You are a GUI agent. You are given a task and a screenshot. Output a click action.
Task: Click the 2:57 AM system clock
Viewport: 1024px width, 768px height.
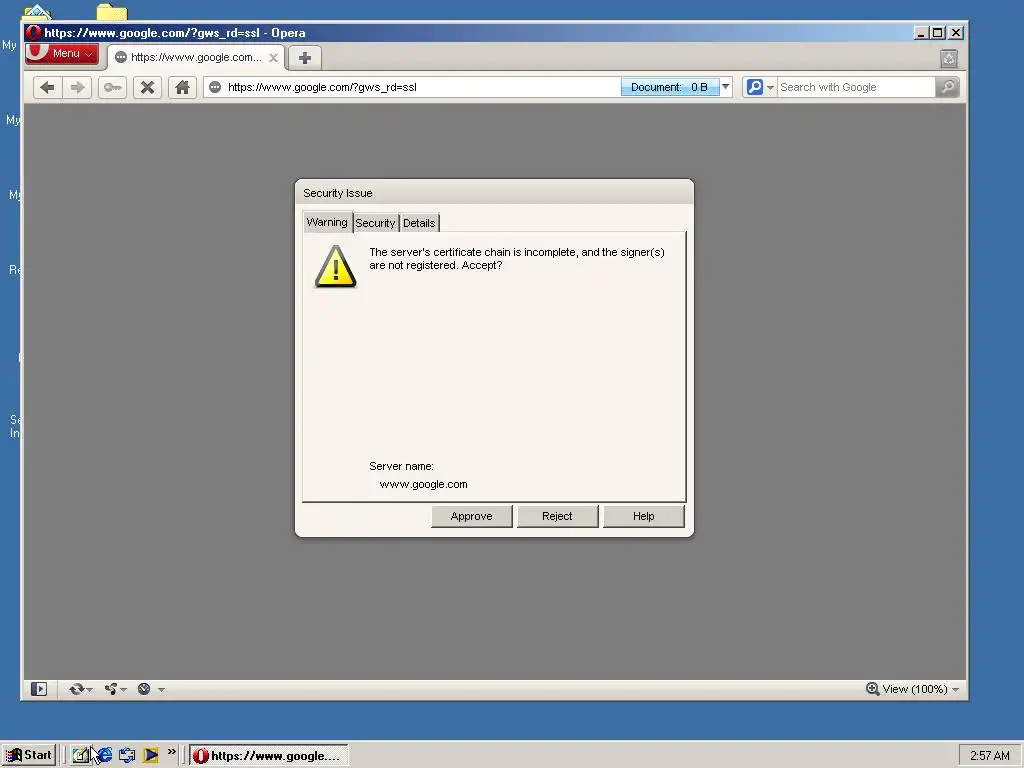(x=989, y=756)
